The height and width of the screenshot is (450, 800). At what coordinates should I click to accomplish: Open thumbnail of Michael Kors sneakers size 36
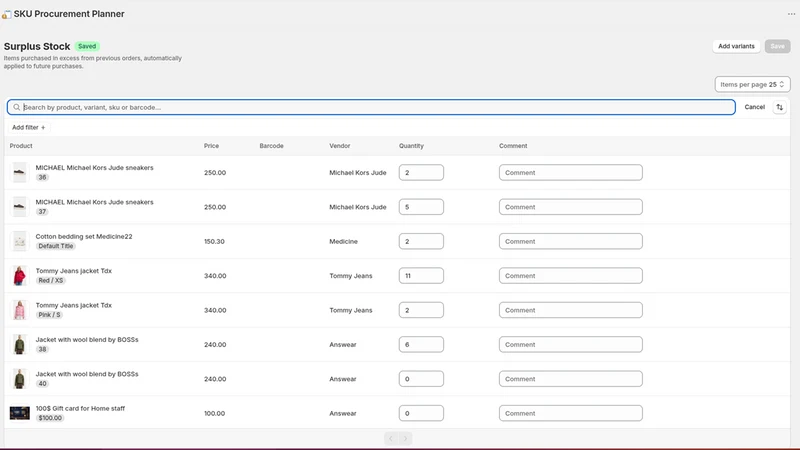click(19, 172)
